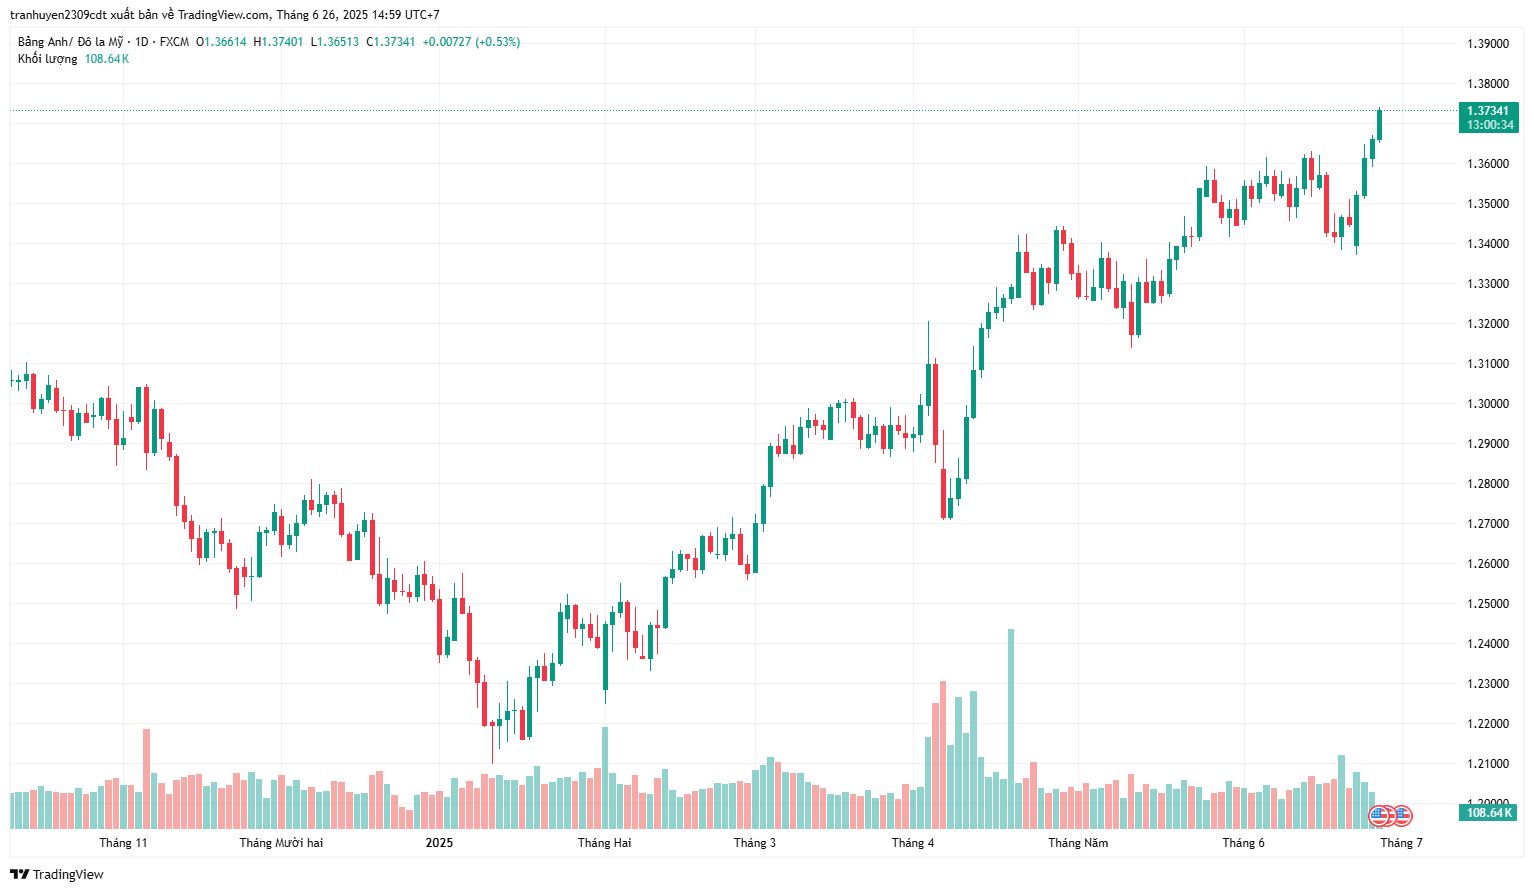Click the Tháng 4 time axis label
Viewport: 1534px width, 892px height.
(x=913, y=843)
